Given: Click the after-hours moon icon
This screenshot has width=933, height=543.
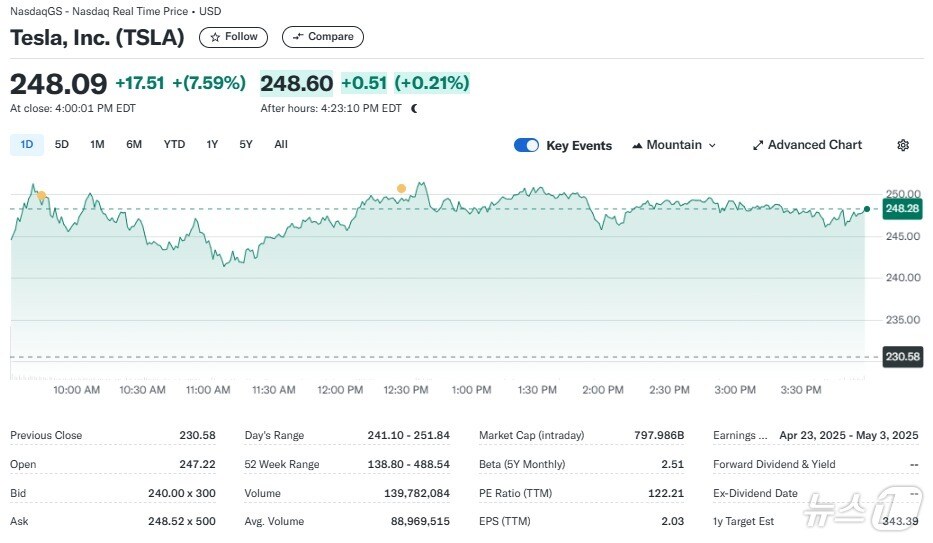Looking at the screenshot, I should [415, 108].
